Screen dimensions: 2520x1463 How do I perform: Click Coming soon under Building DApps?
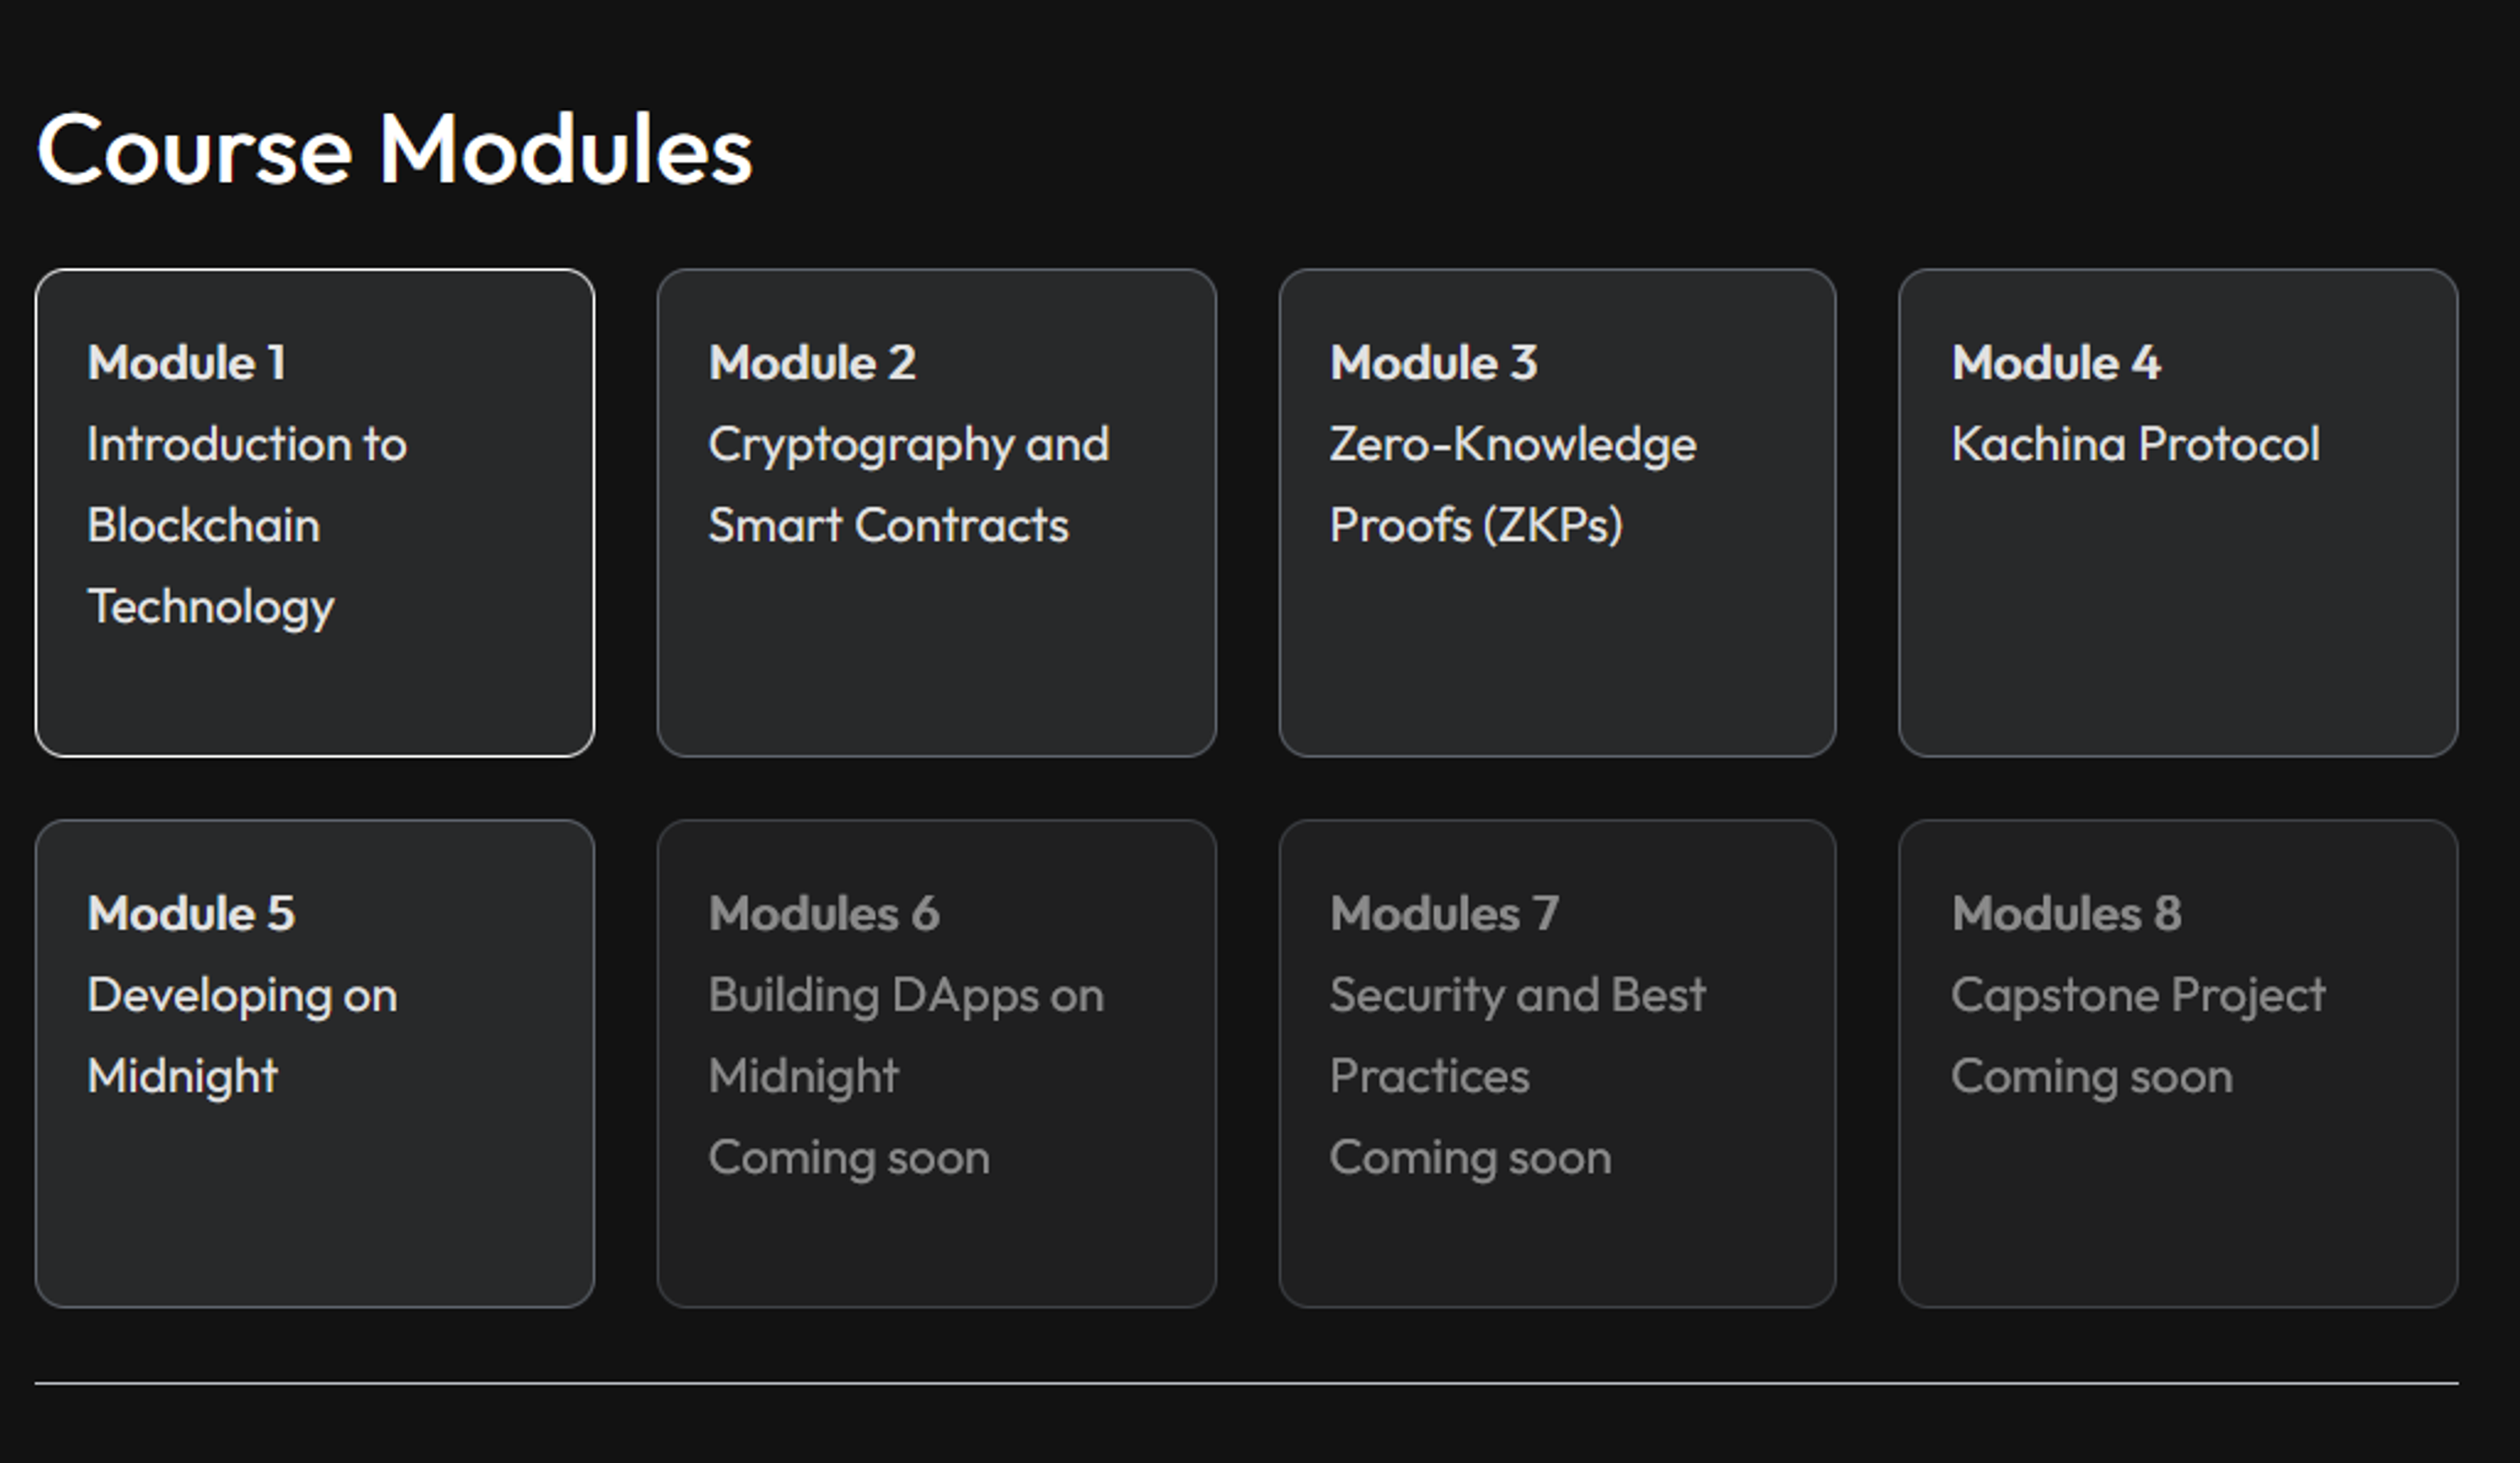tap(849, 1158)
